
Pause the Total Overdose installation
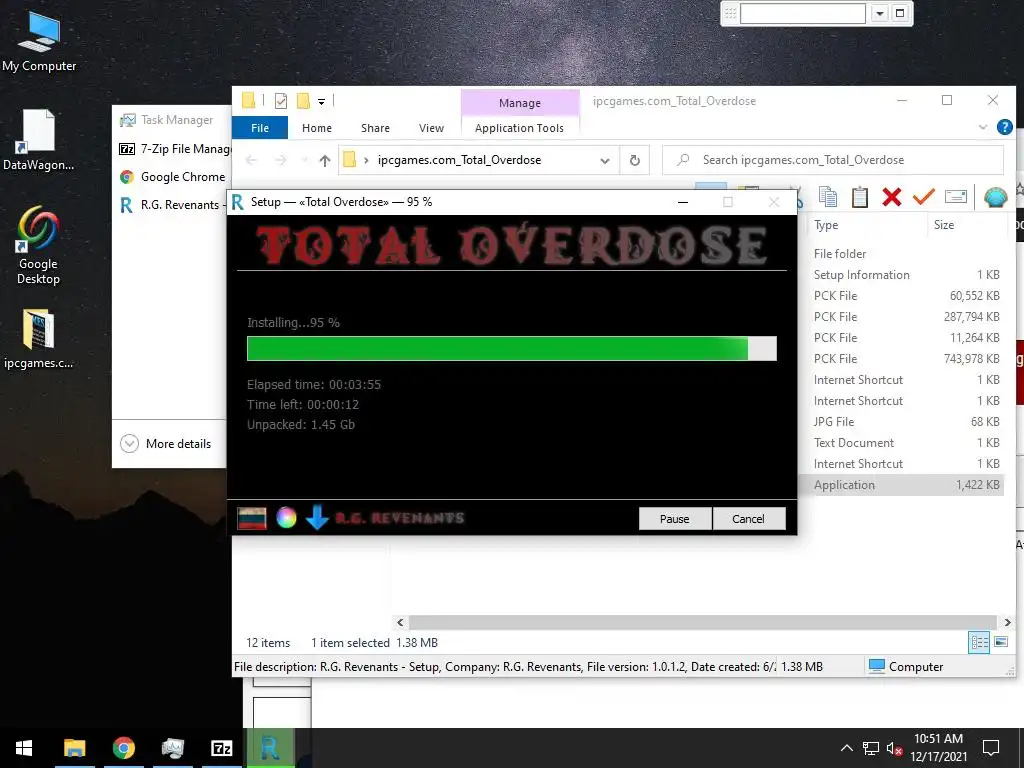coord(675,519)
